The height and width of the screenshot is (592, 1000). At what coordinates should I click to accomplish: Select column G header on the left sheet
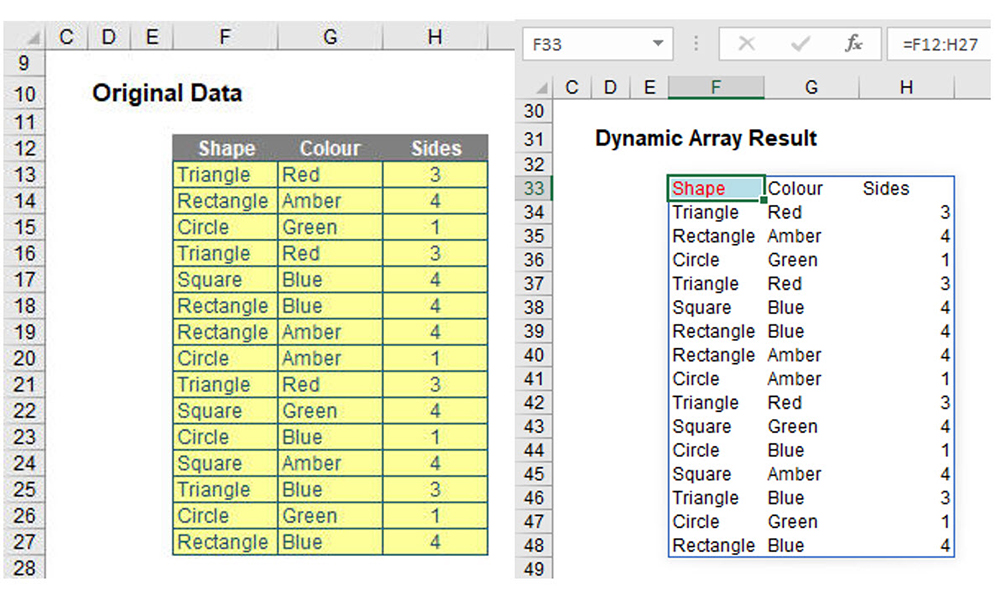coord(330,36)
